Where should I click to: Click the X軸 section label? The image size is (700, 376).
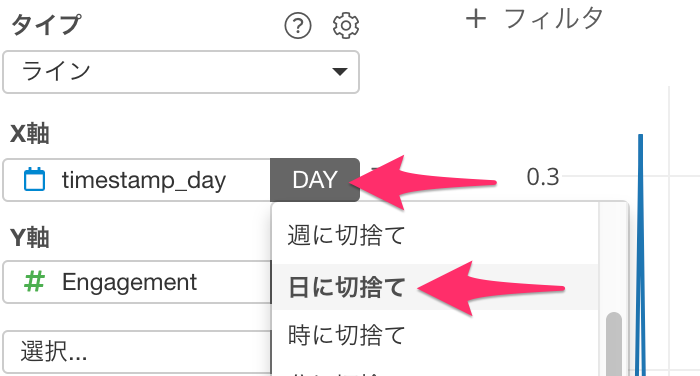pyautogui.click(x=29, y=133)
